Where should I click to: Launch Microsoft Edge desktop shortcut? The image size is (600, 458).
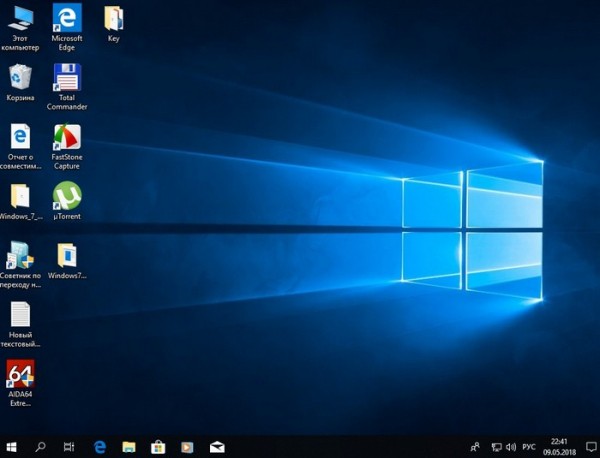tap(67, 27)
